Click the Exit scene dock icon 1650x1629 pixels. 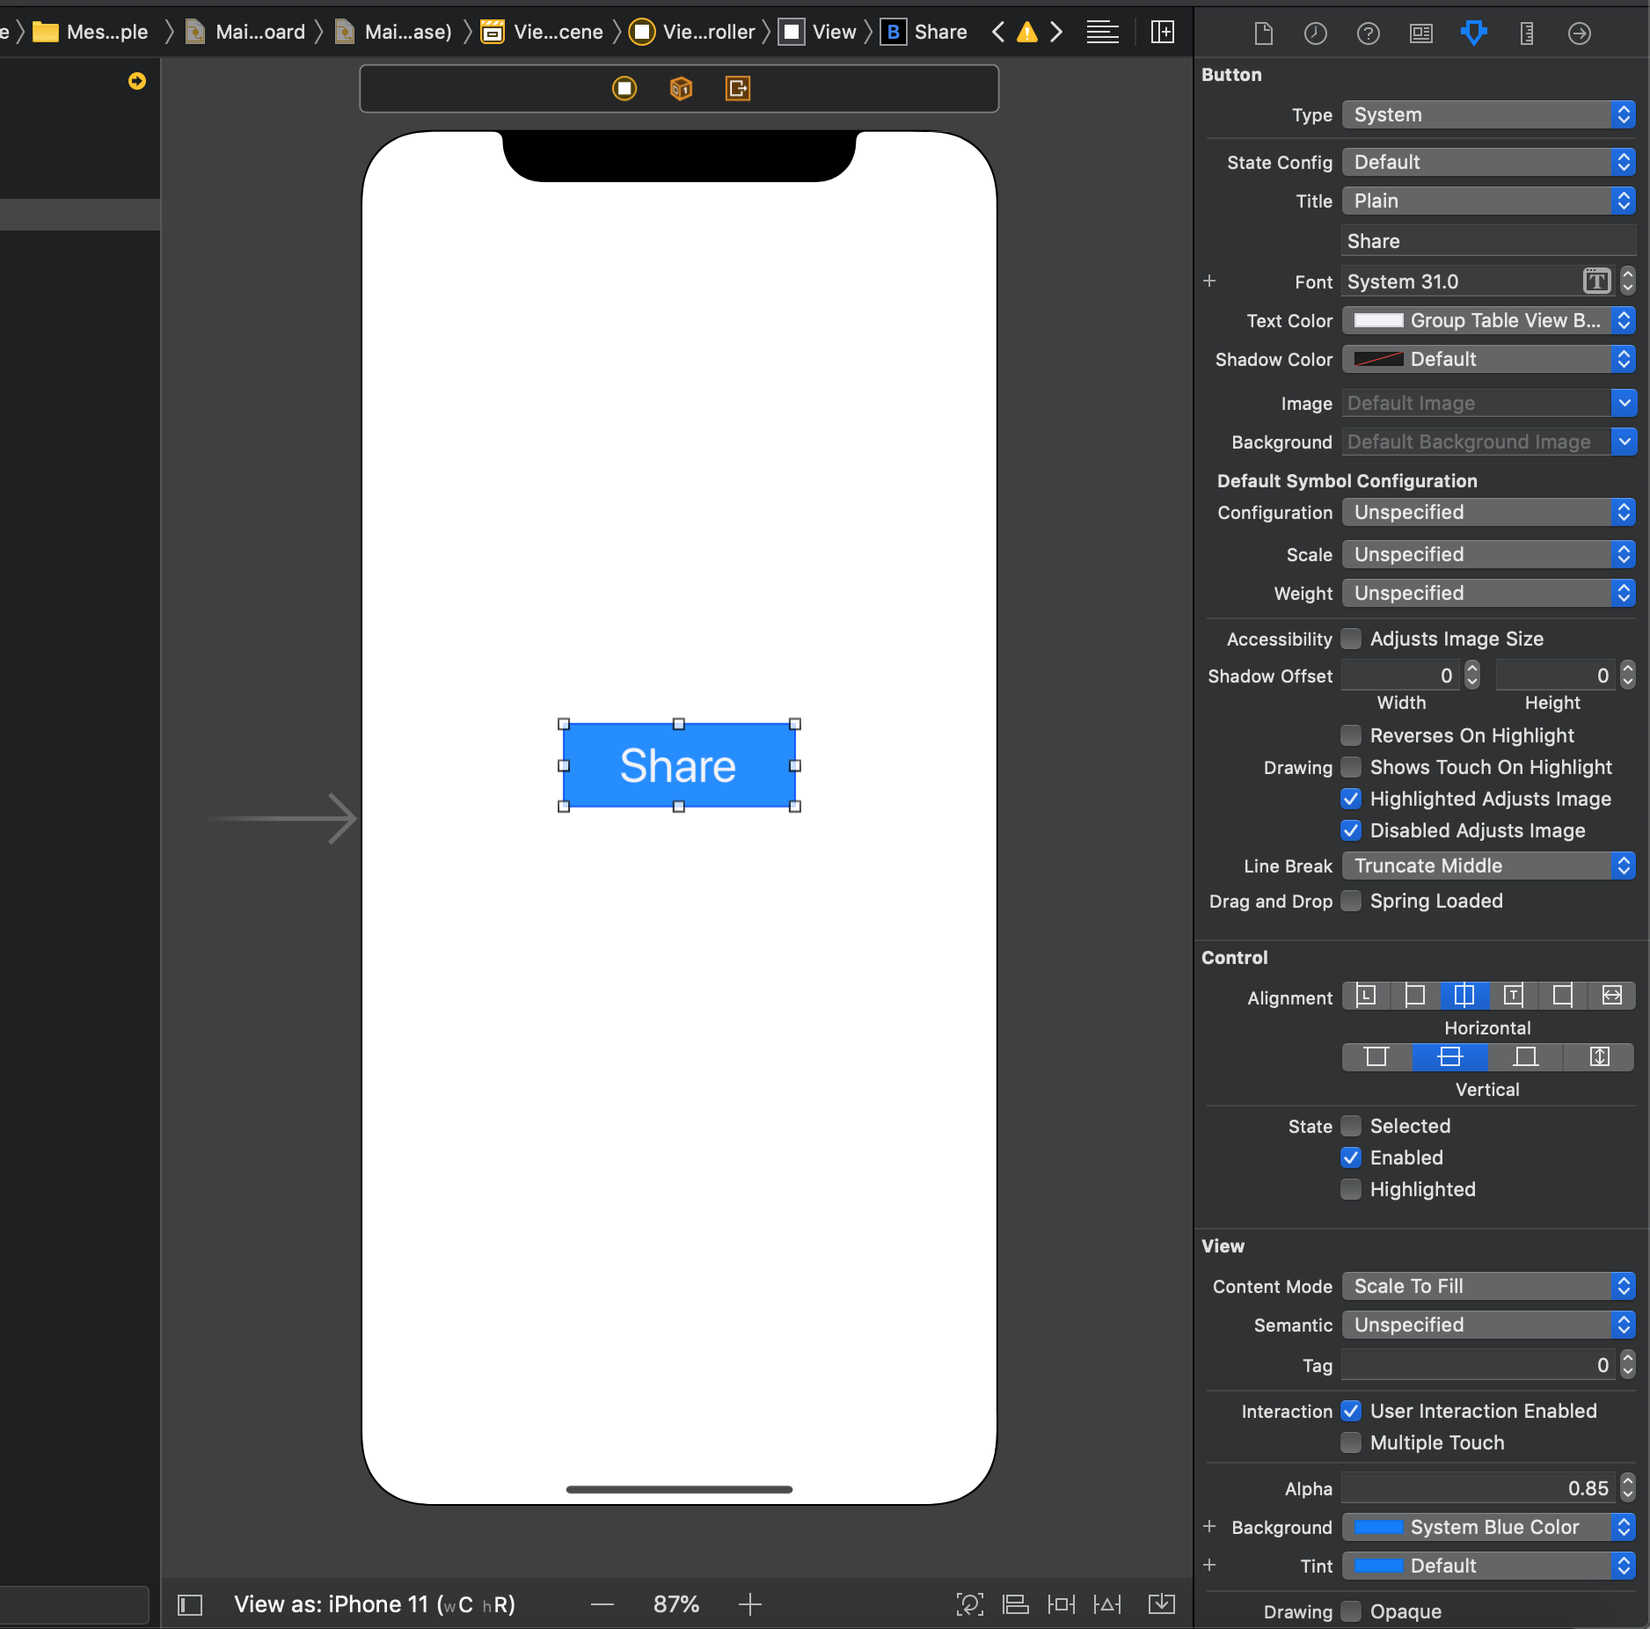[737, 89]
